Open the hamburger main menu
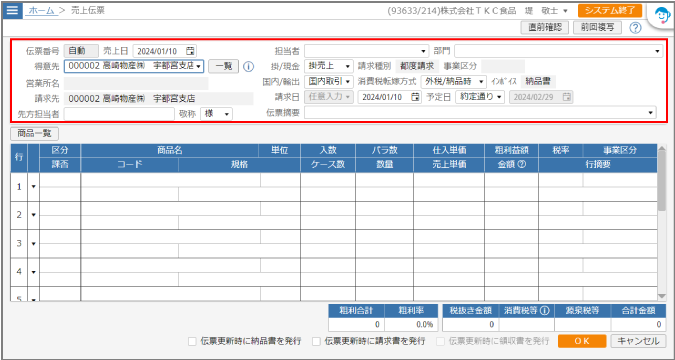 point(12,10)
